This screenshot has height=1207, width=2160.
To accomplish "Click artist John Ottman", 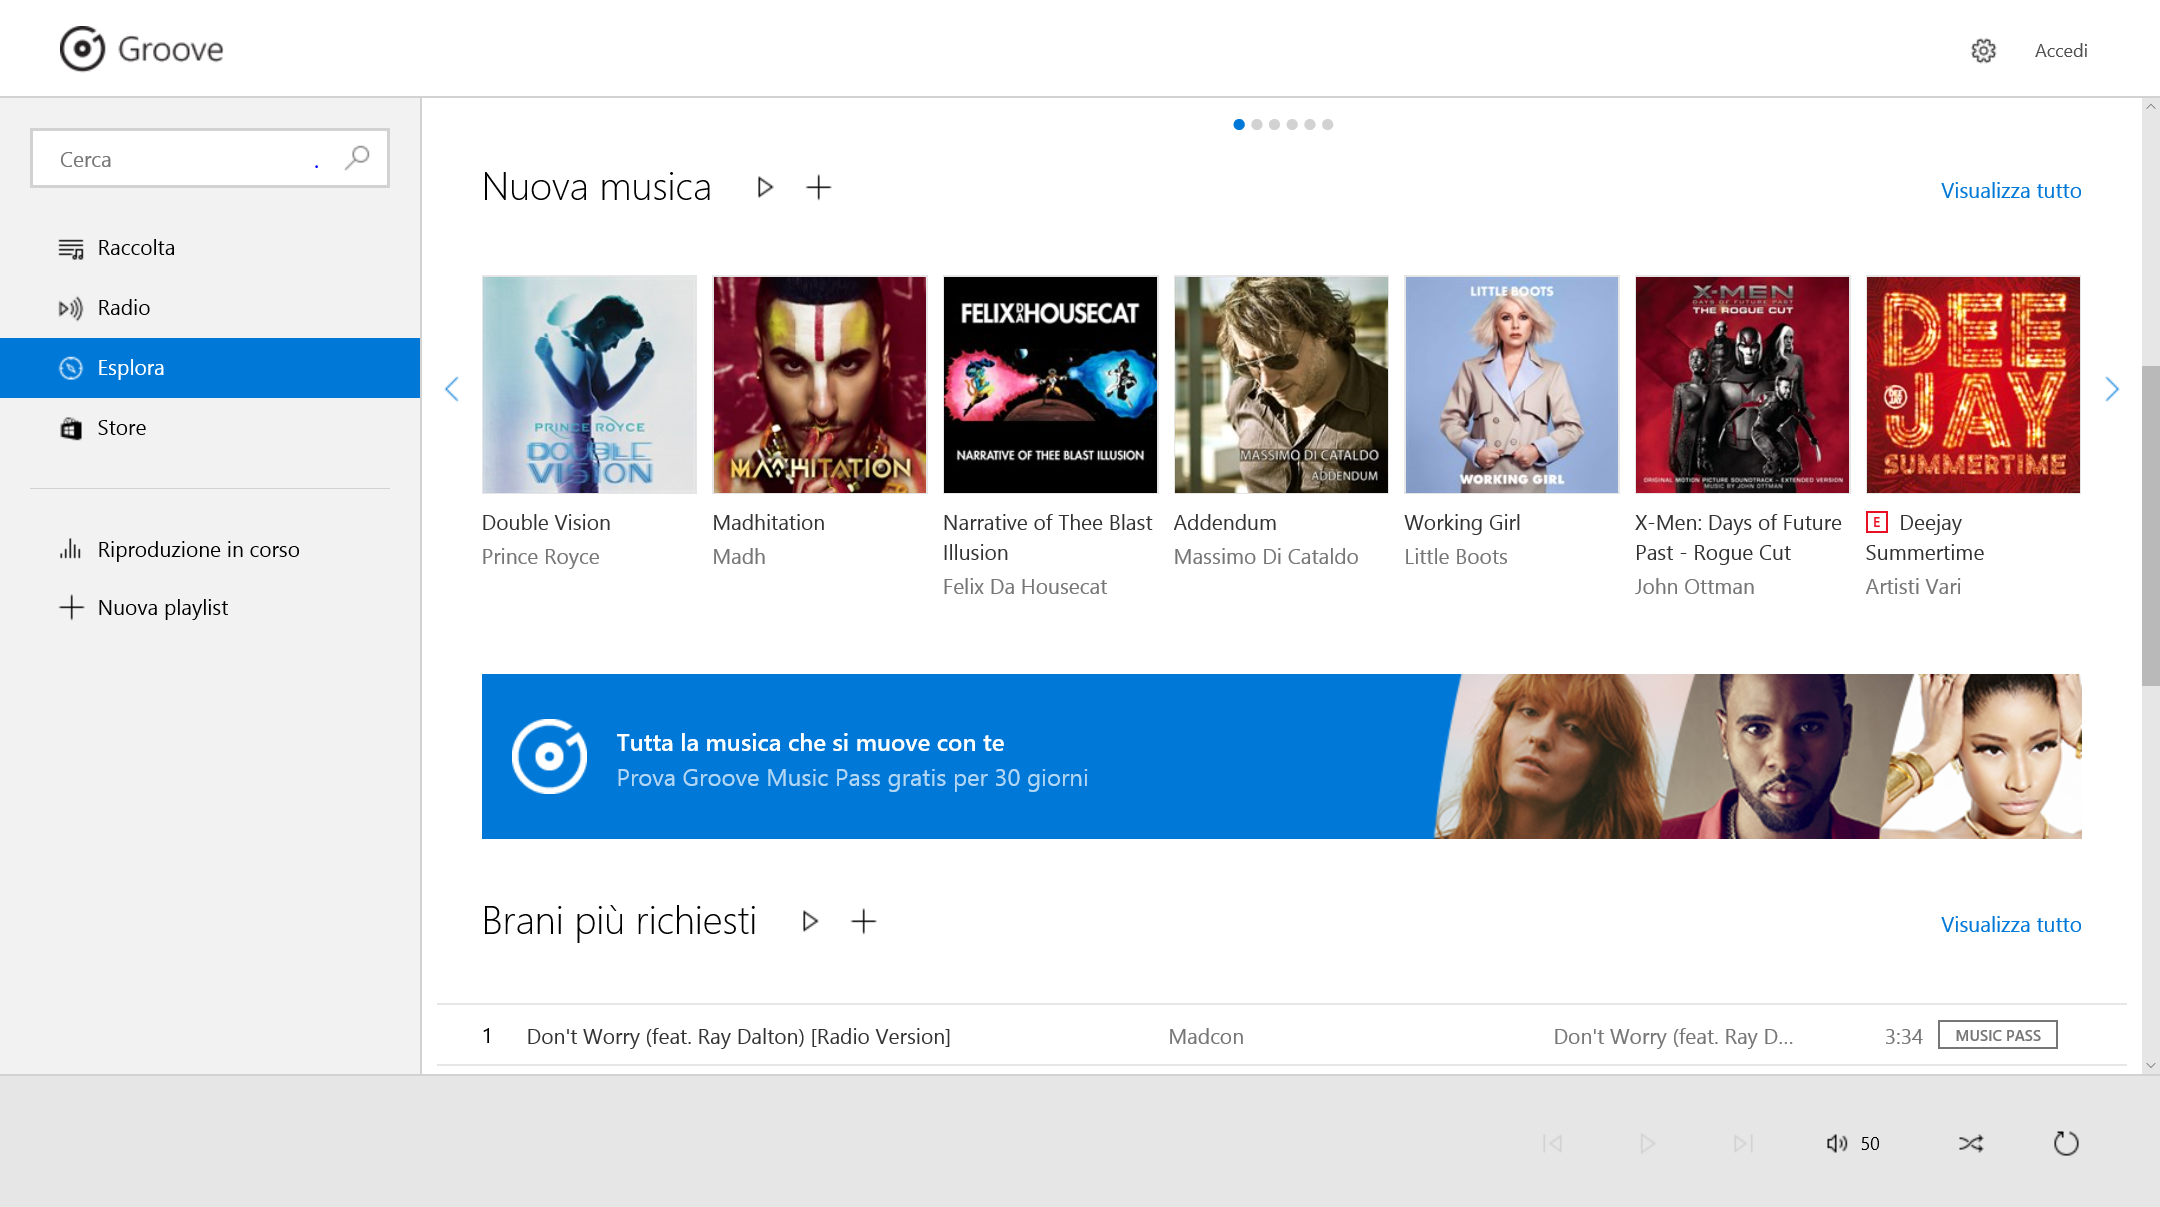I will click(x=1695, y=587).
